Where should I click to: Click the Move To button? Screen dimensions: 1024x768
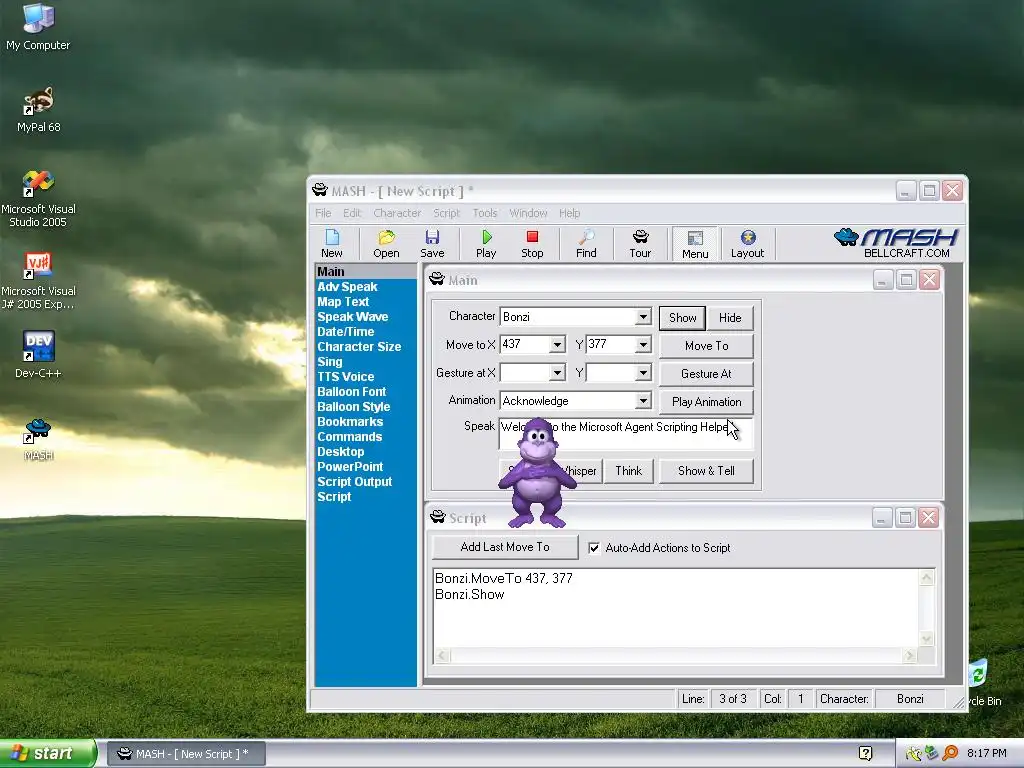707,346
